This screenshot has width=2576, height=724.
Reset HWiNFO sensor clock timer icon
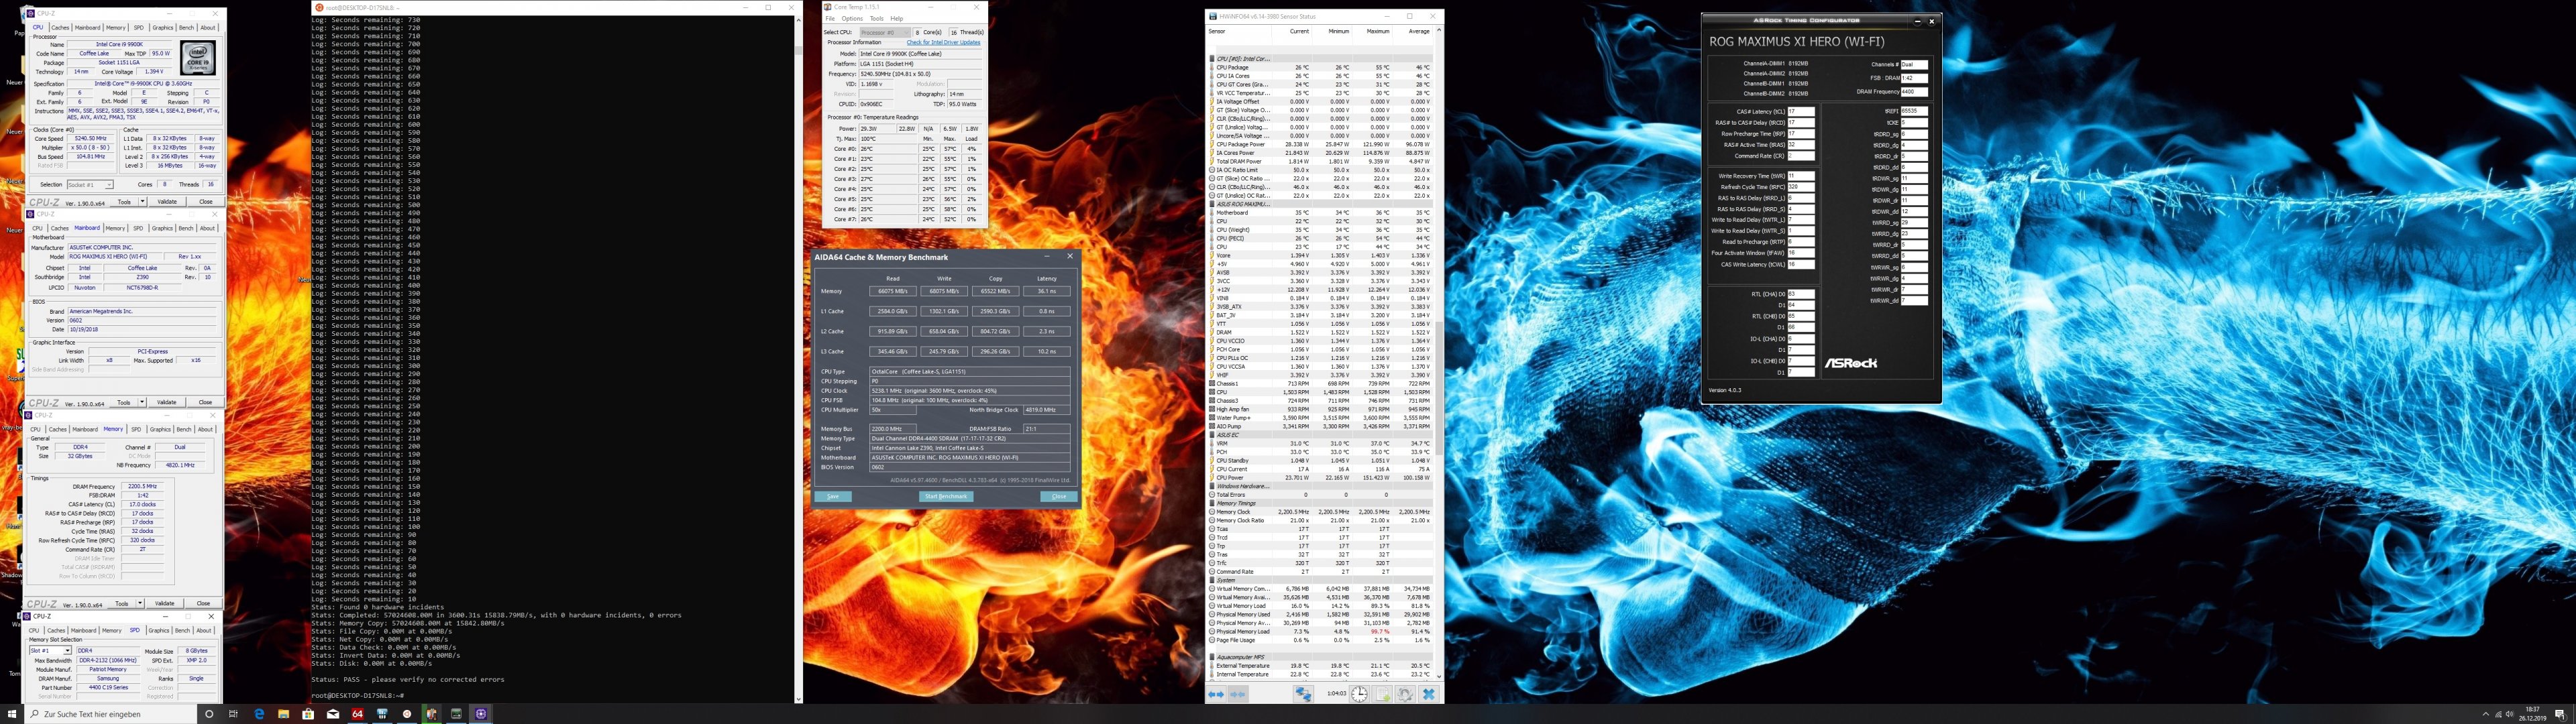click(1360, 694)
